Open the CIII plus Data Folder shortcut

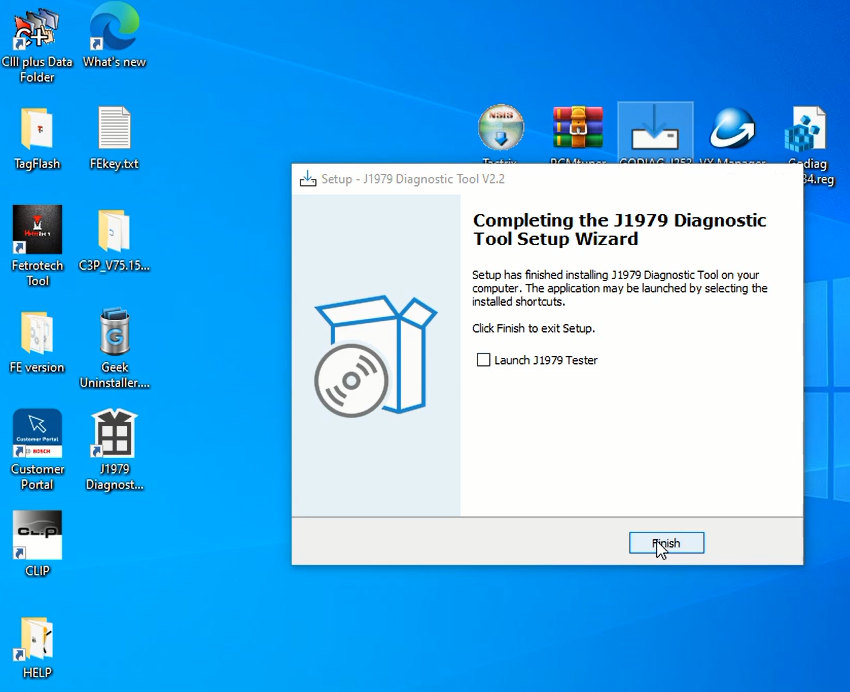tap(37, 30)
